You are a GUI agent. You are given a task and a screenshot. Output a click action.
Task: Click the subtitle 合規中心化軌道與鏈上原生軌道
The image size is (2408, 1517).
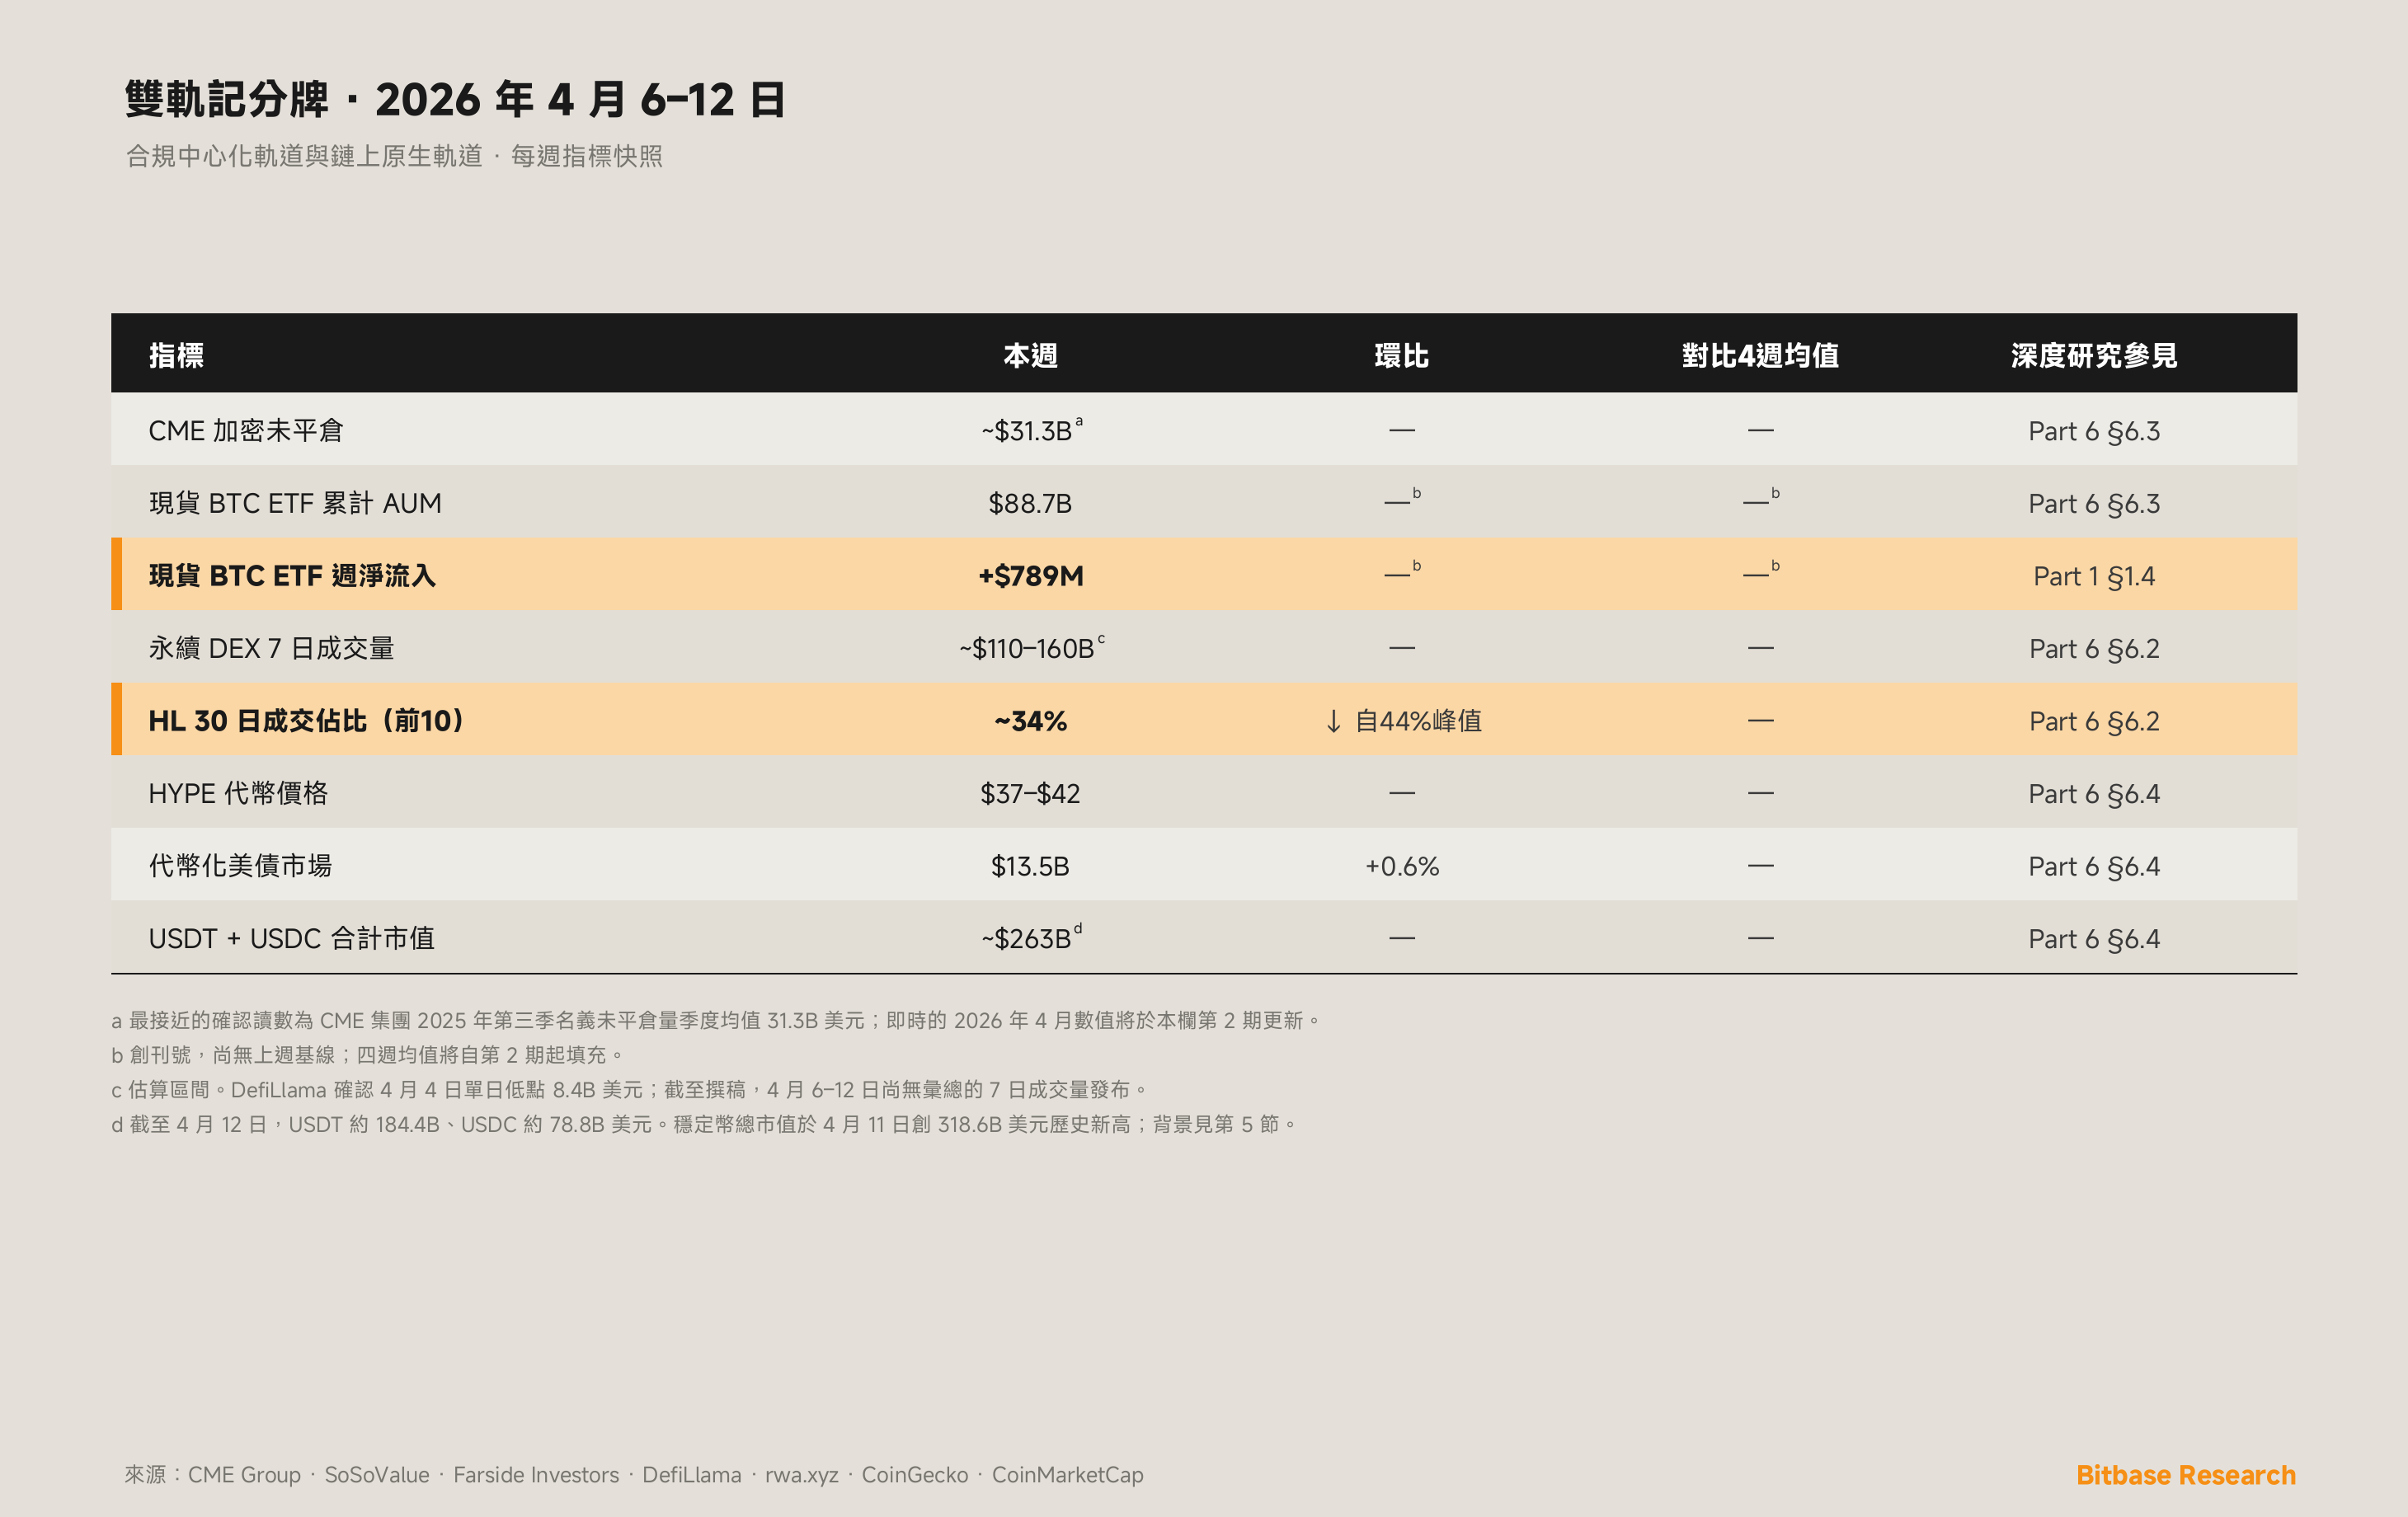304,156
